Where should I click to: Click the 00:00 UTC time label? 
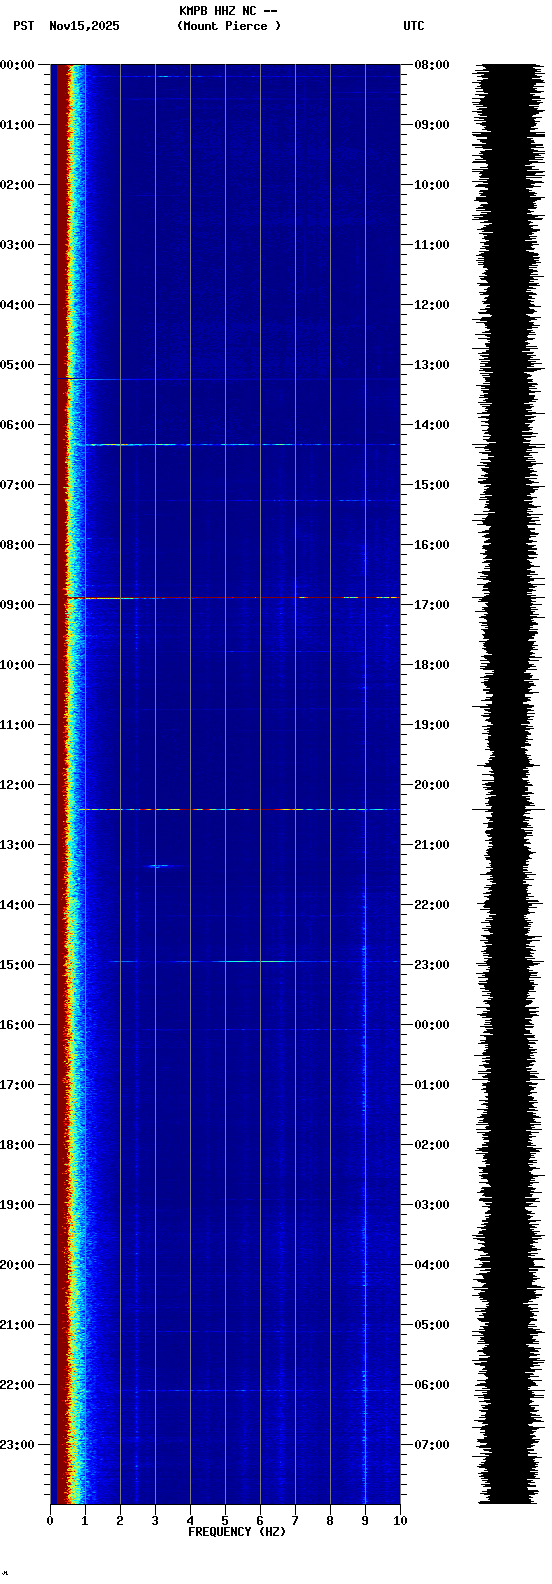pos(432,1025)
